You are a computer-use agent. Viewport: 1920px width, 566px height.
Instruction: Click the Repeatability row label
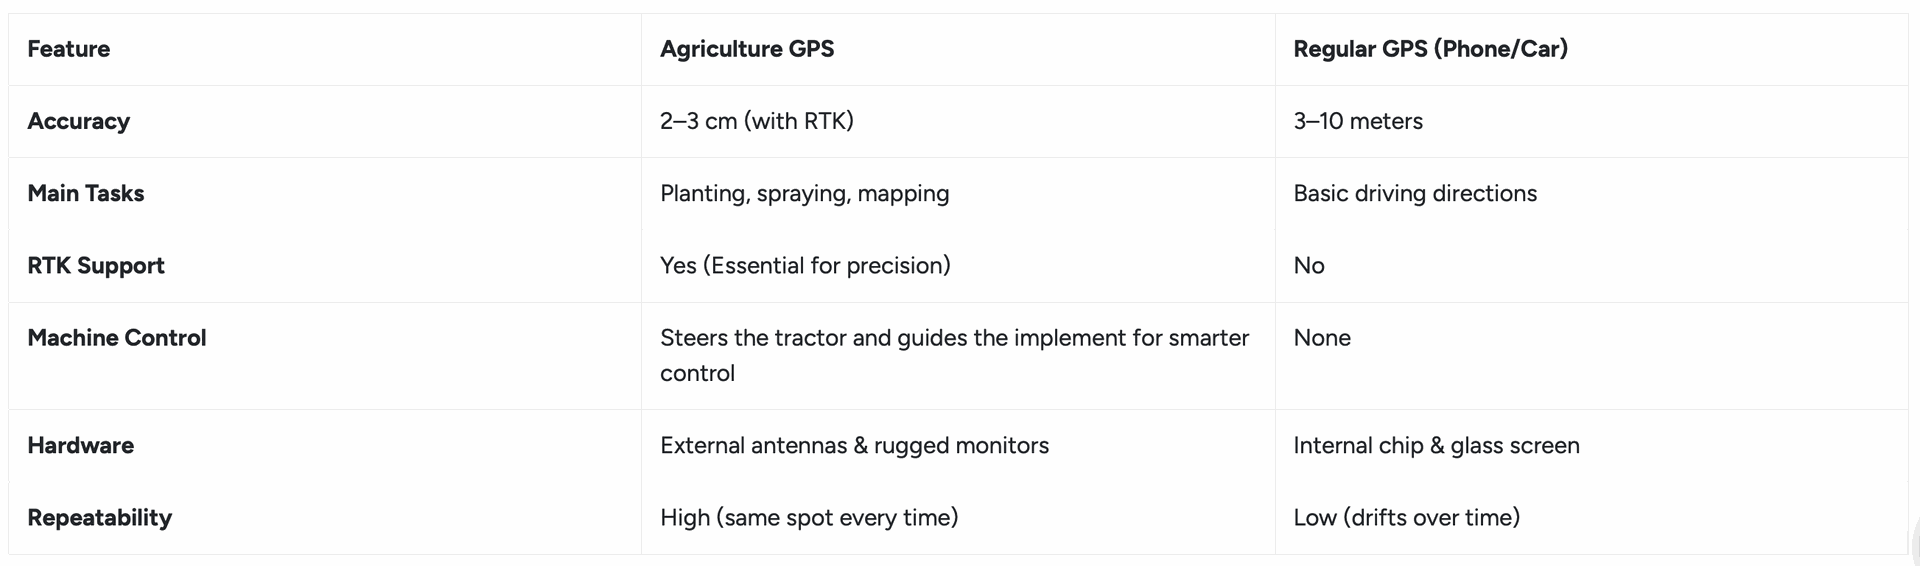pyautogui.click(x=100, y=517)
